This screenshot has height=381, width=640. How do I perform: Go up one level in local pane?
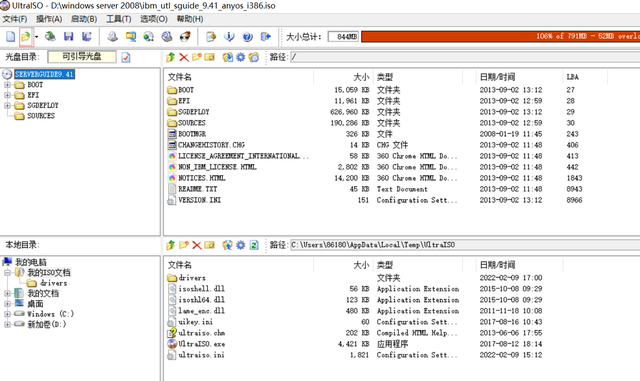click(171, 245)
